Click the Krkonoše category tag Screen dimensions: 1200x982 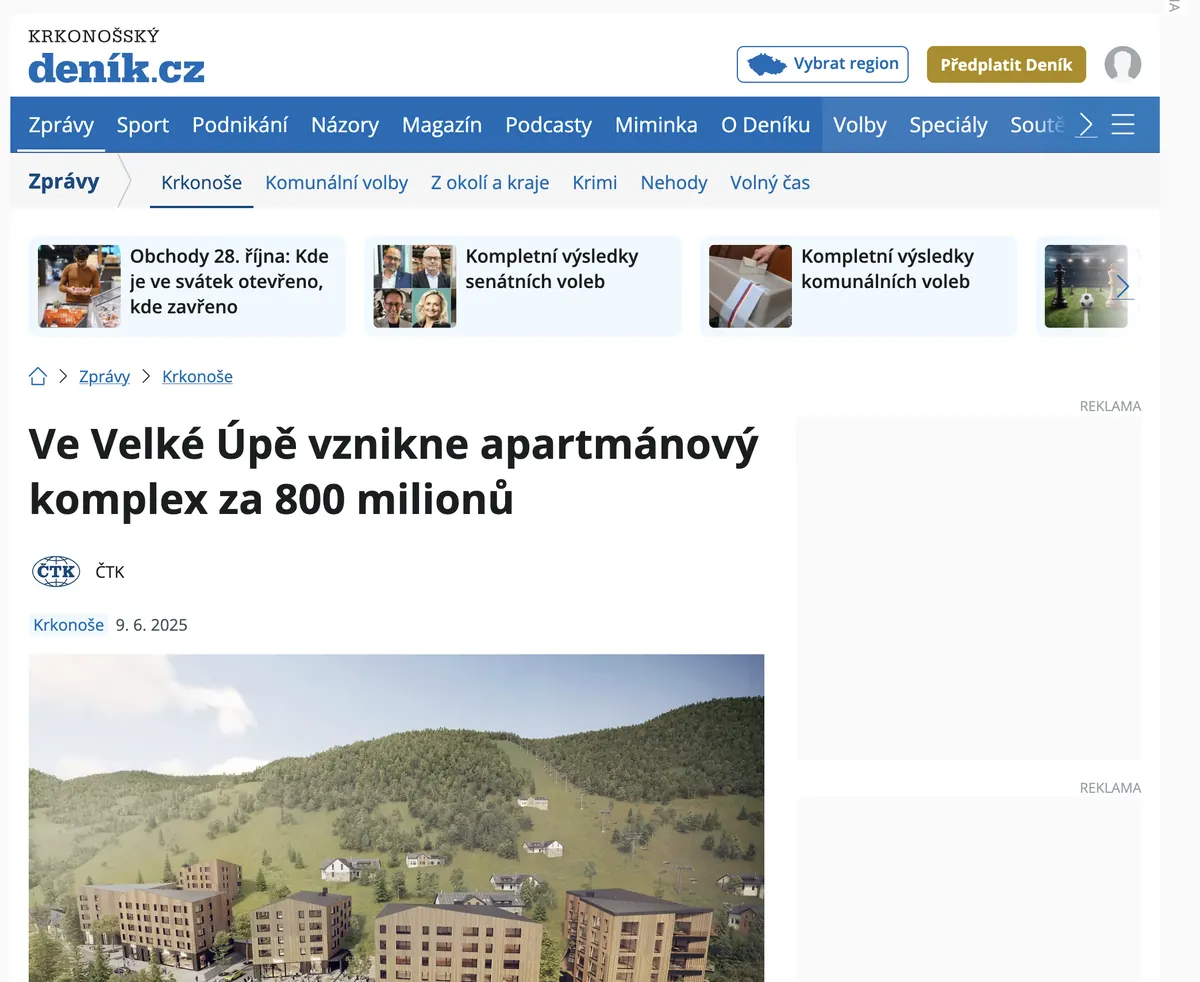click(68, 625)
